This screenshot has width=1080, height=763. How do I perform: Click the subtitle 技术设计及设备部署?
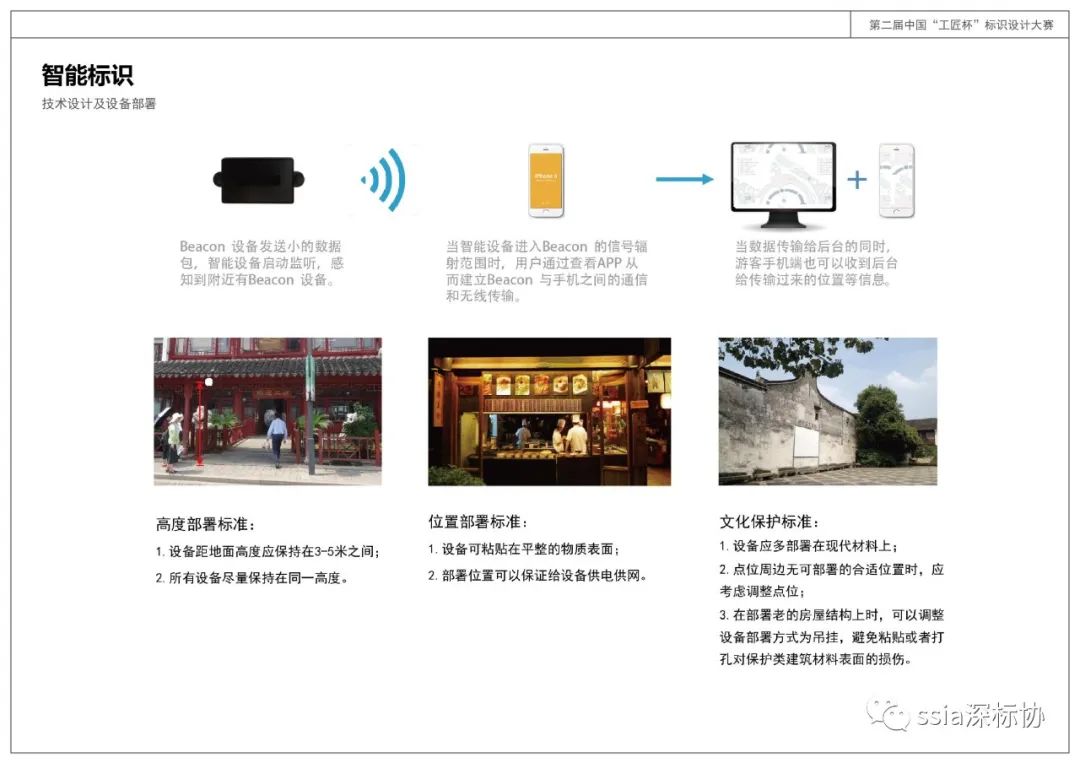[x=98, y=104]
